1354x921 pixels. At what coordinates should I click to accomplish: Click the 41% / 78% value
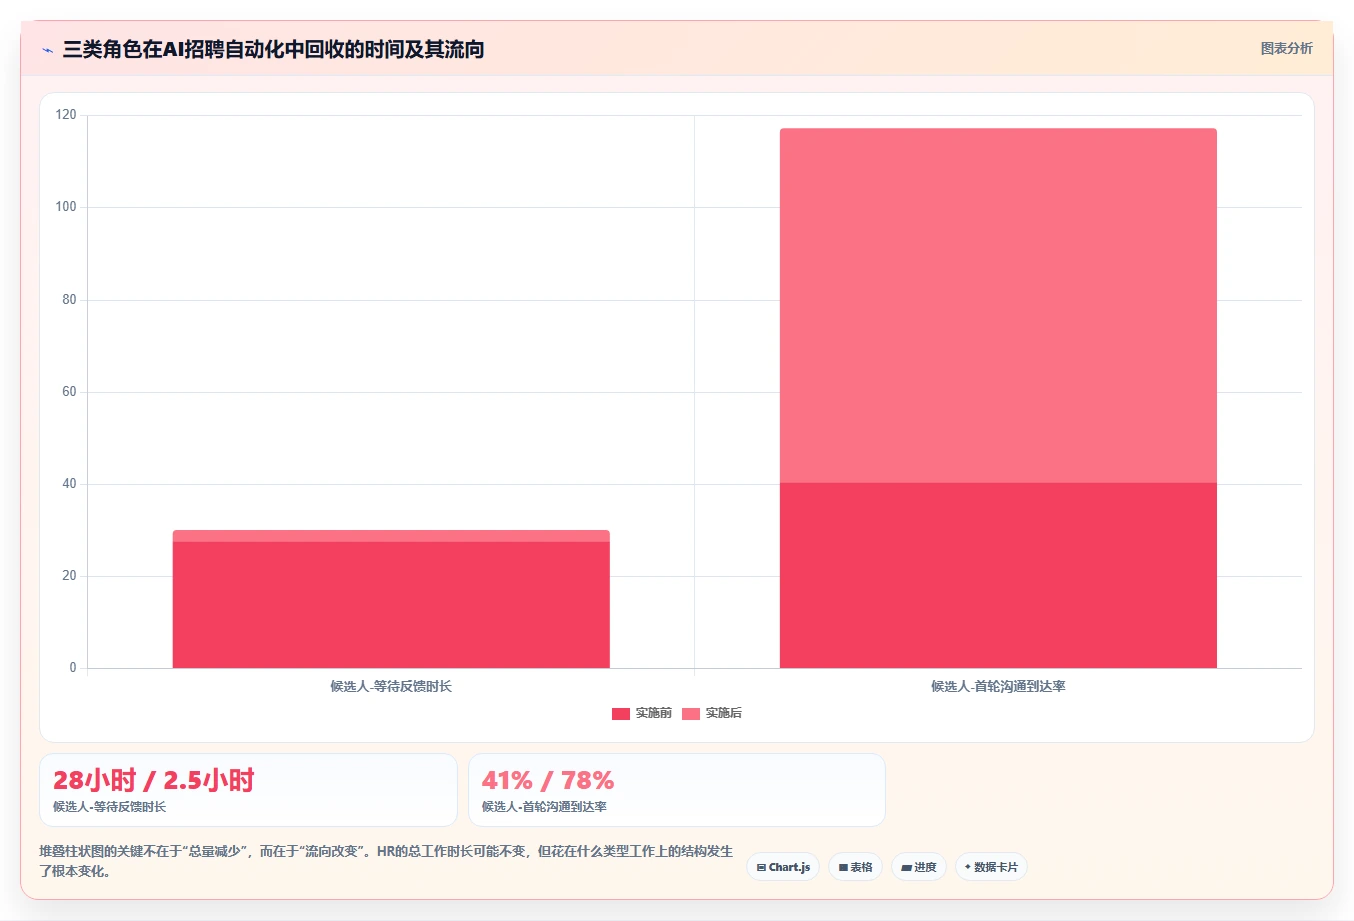point(548,780)
